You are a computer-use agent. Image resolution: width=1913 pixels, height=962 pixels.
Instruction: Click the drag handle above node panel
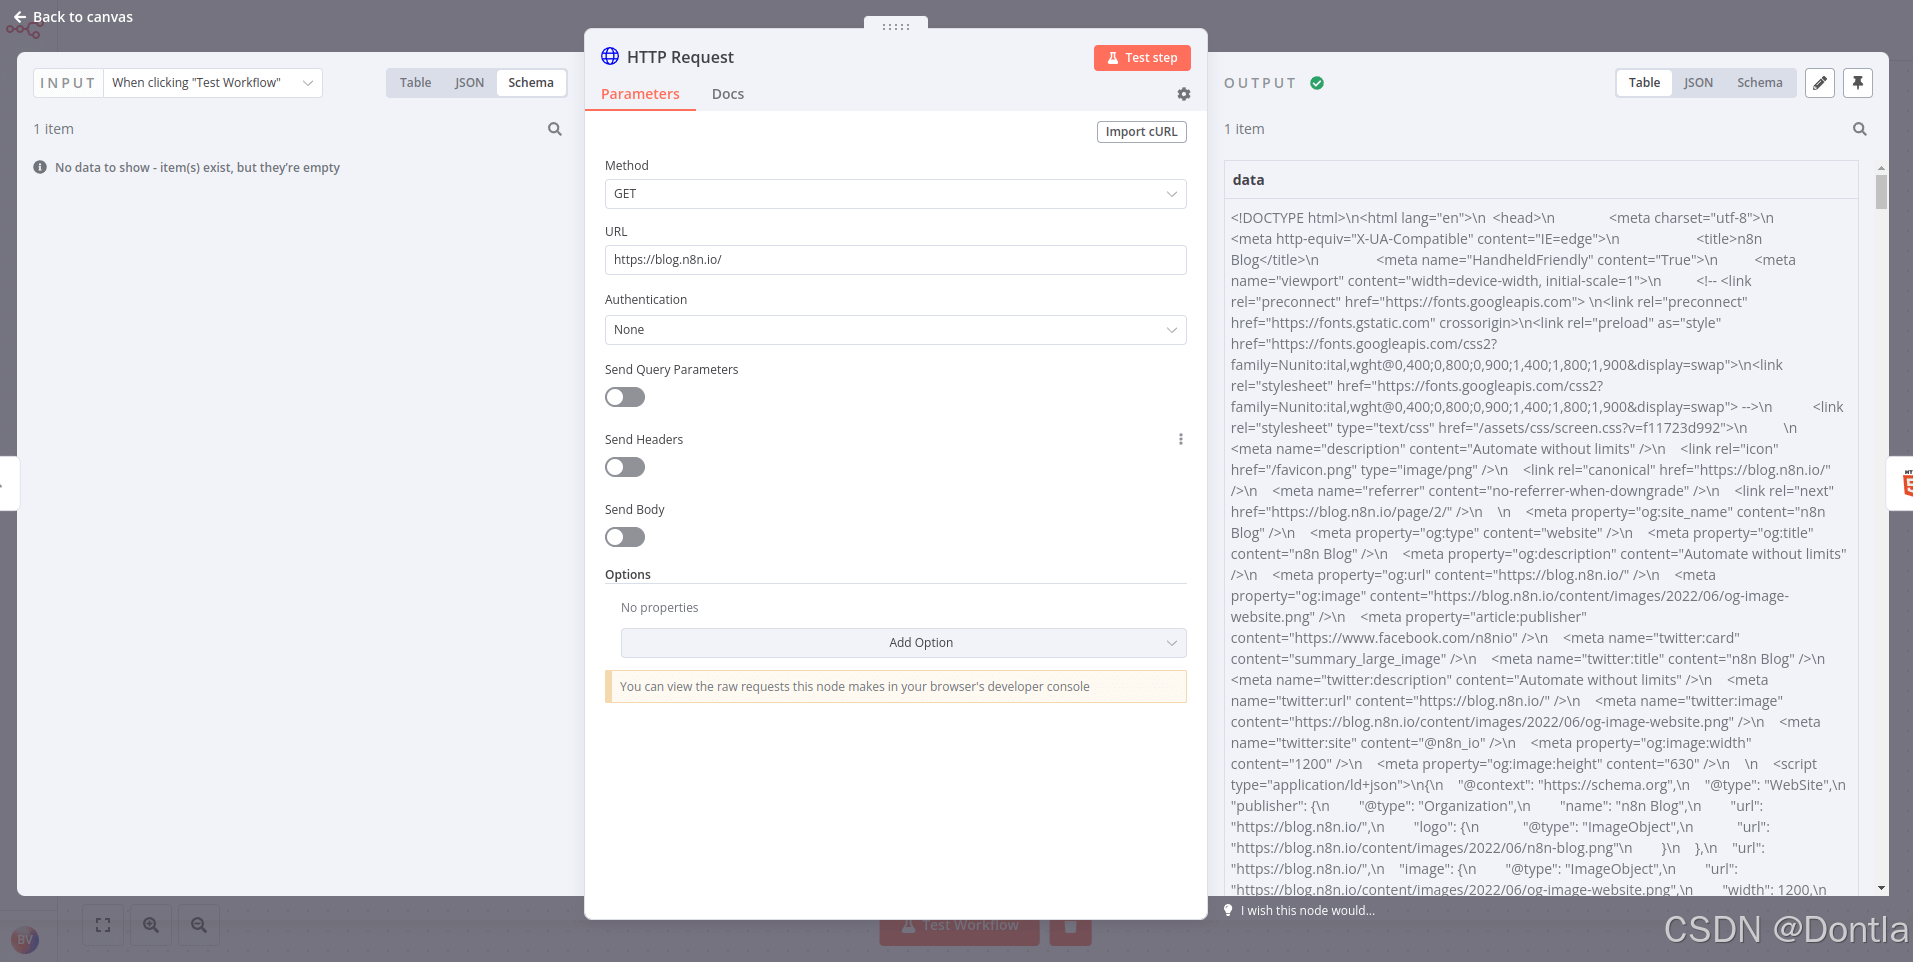pos(896,26)
